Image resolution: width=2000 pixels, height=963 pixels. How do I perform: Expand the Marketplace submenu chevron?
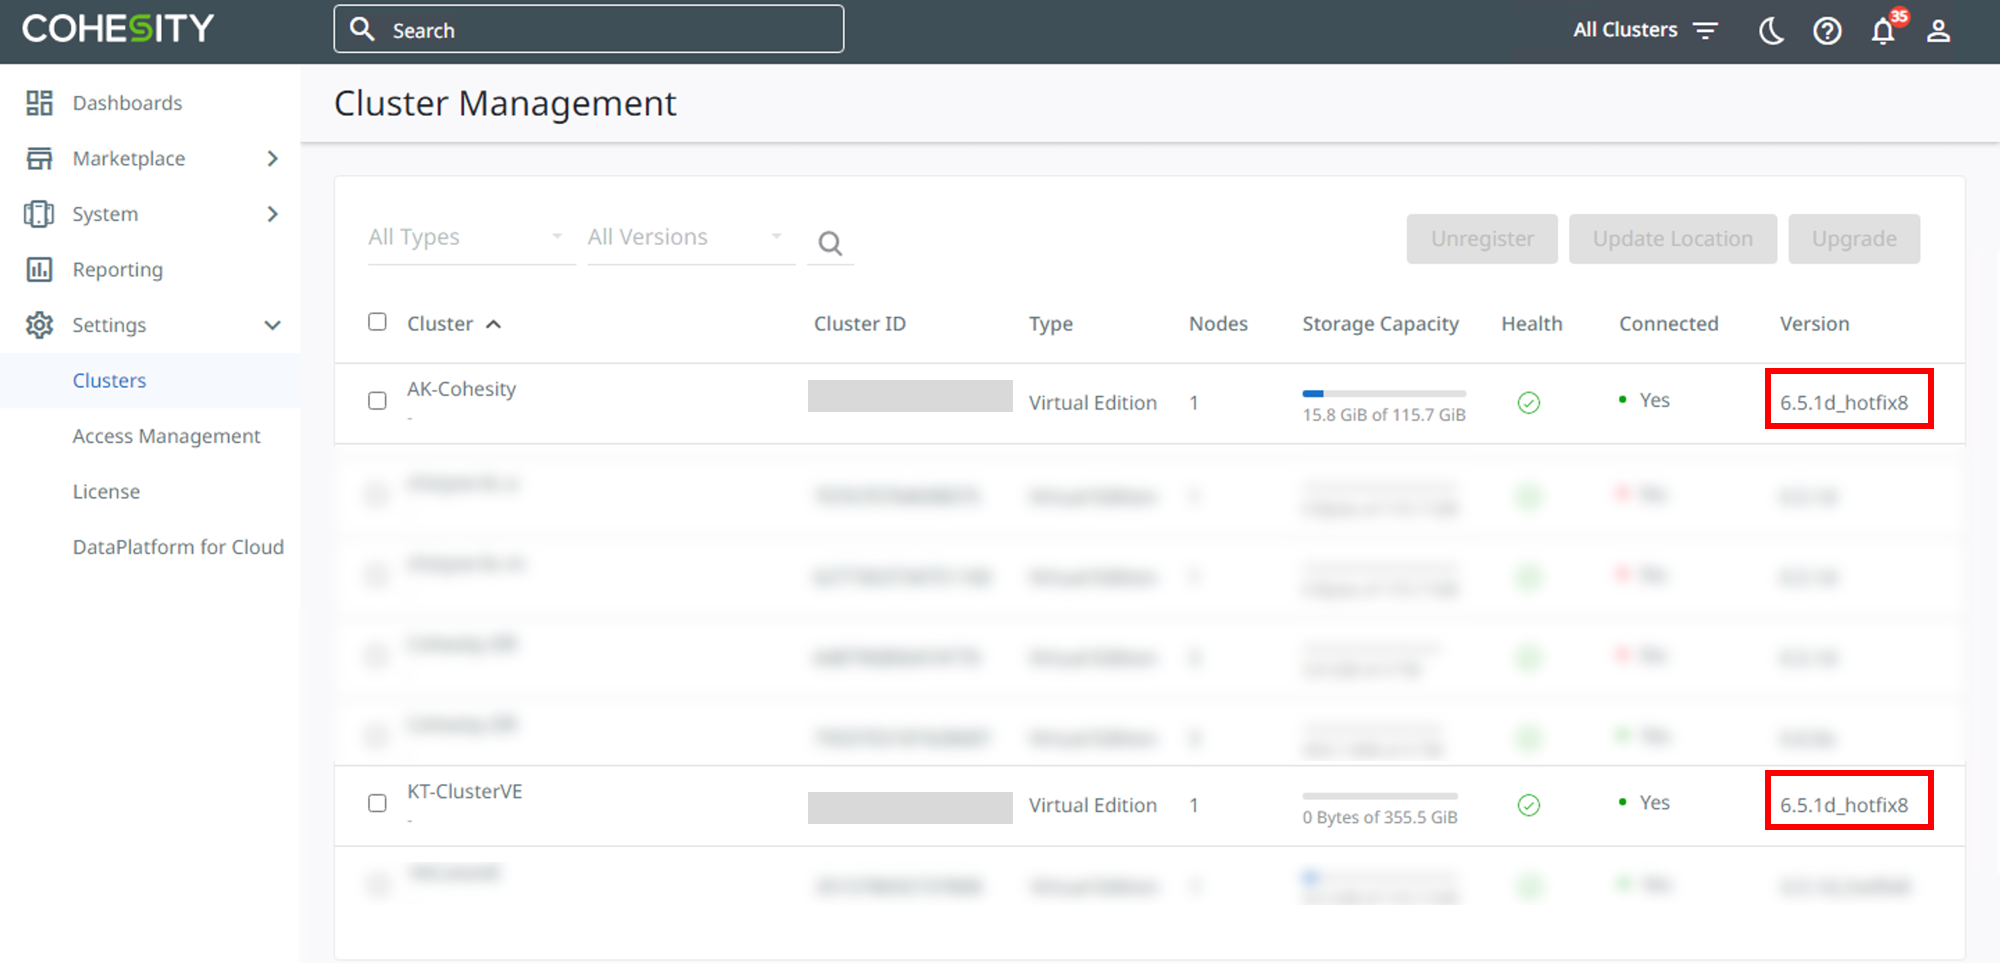272,158
